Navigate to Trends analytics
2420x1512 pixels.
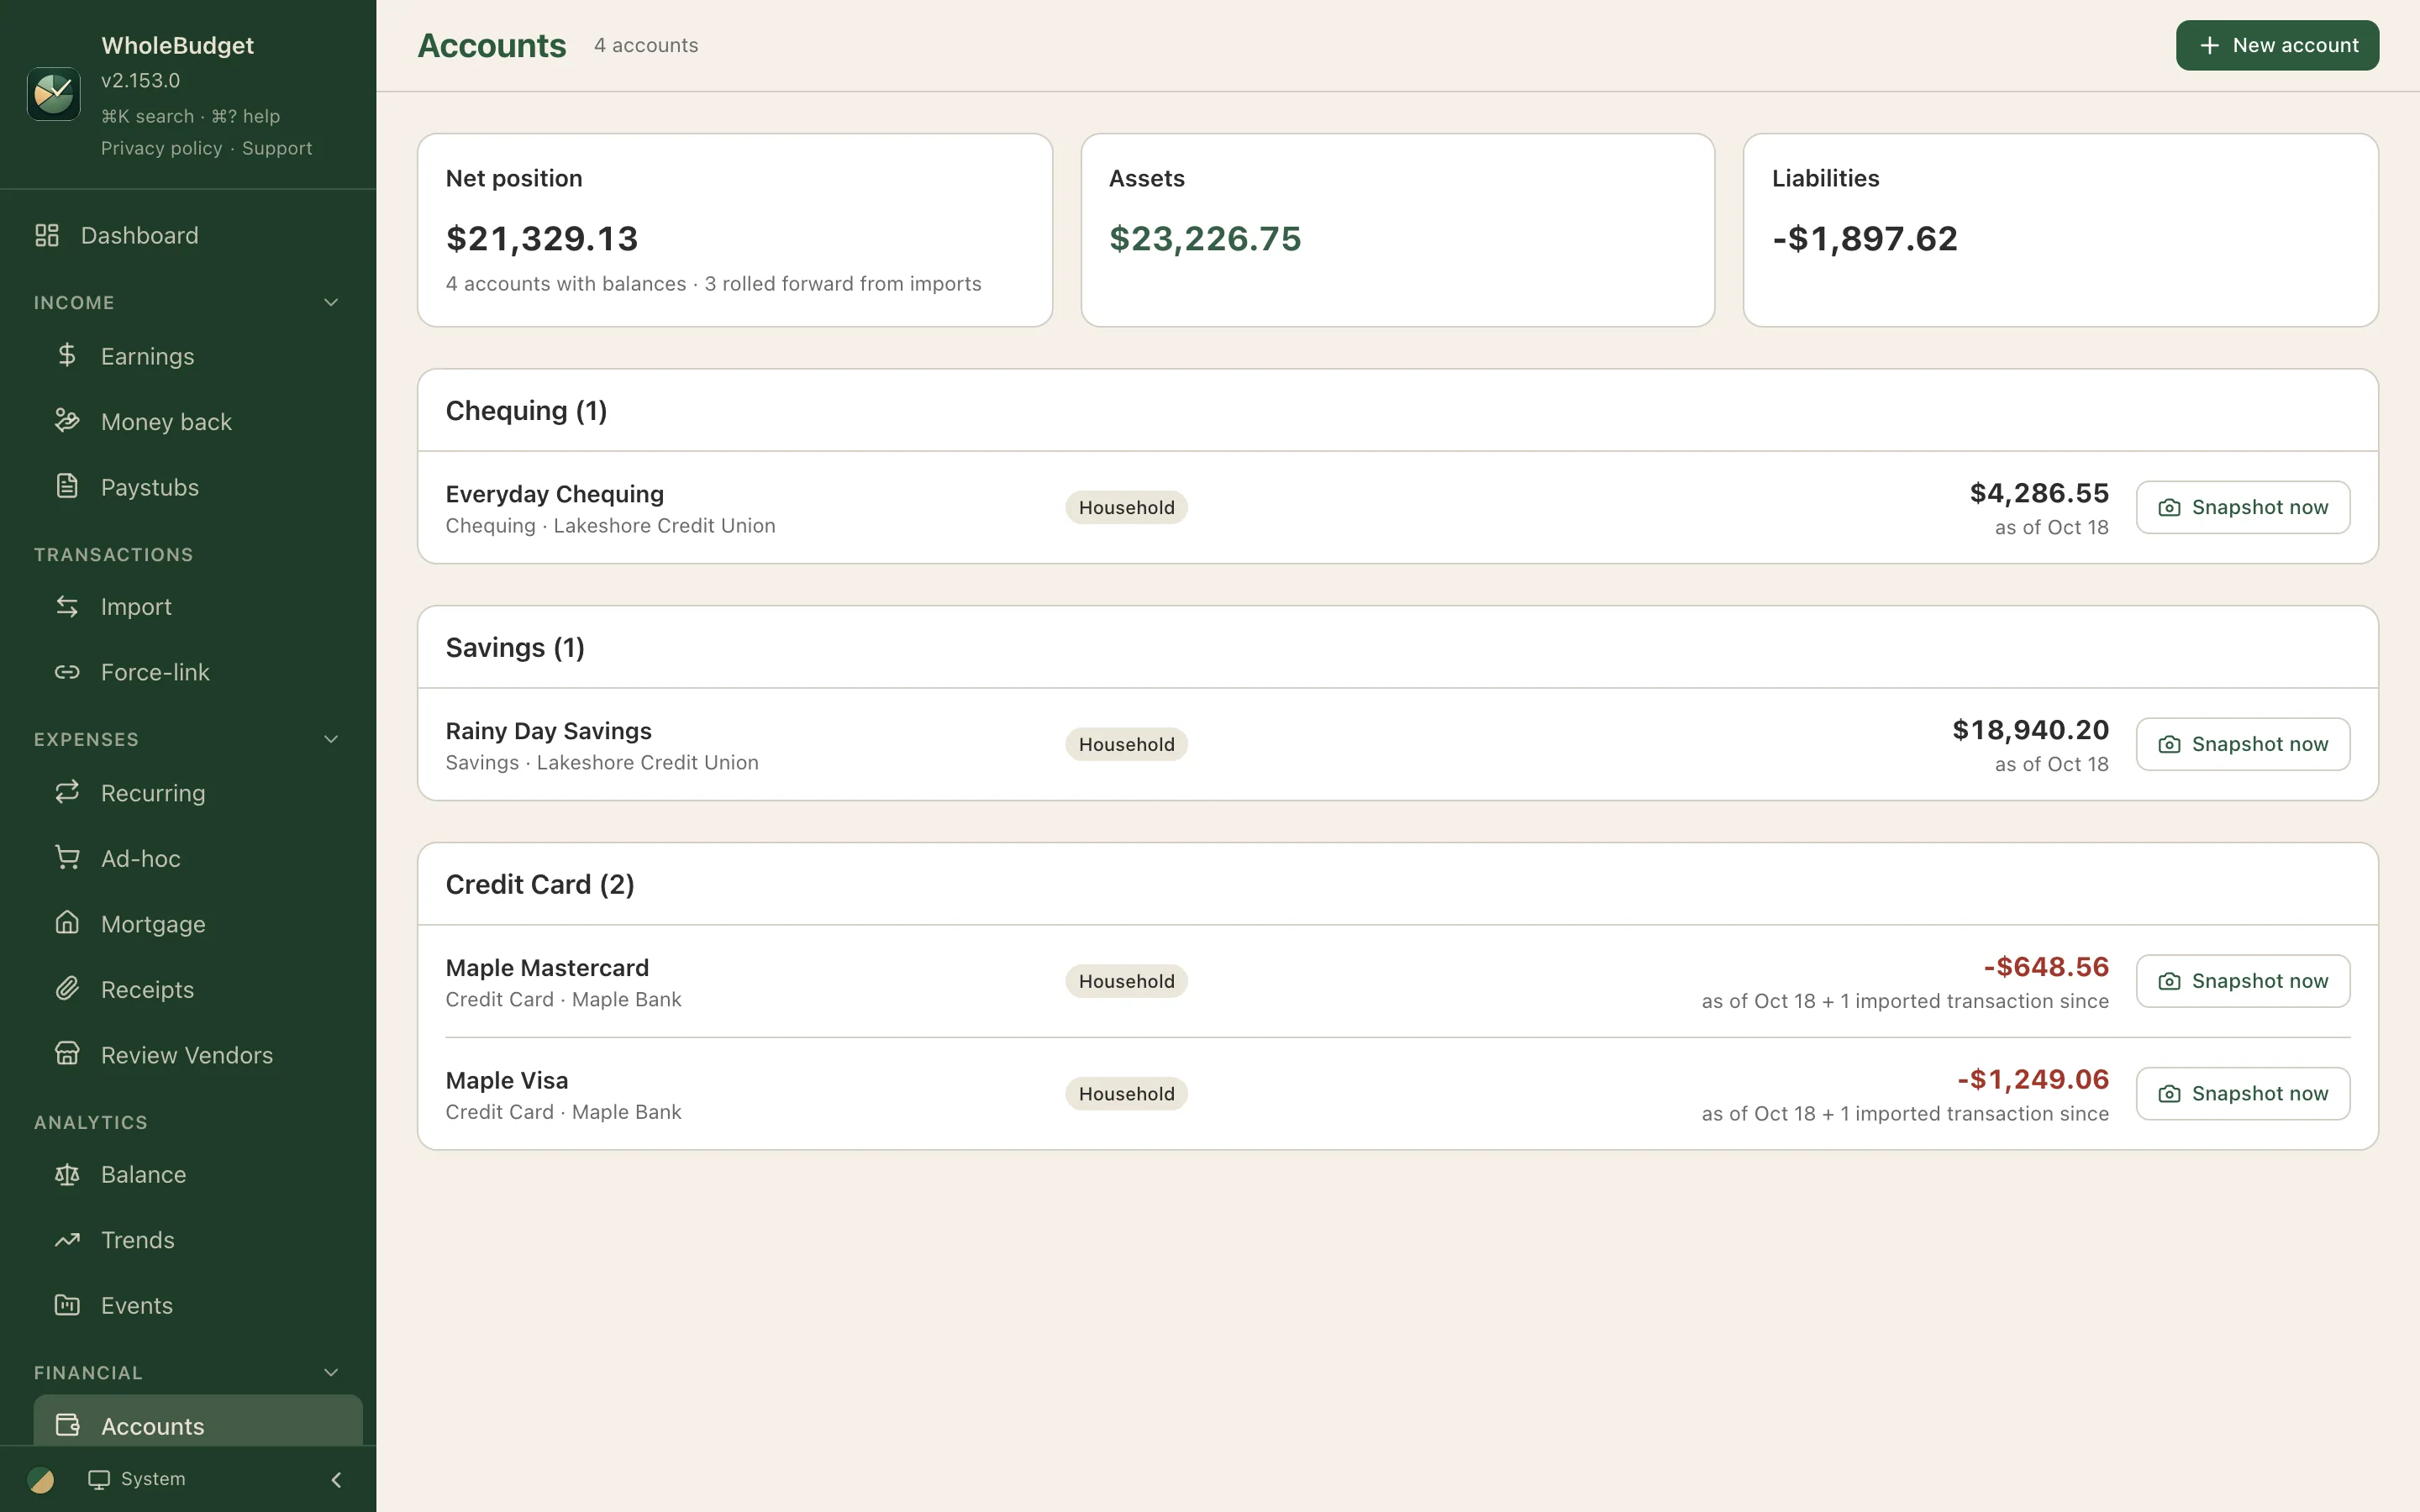198,1240
